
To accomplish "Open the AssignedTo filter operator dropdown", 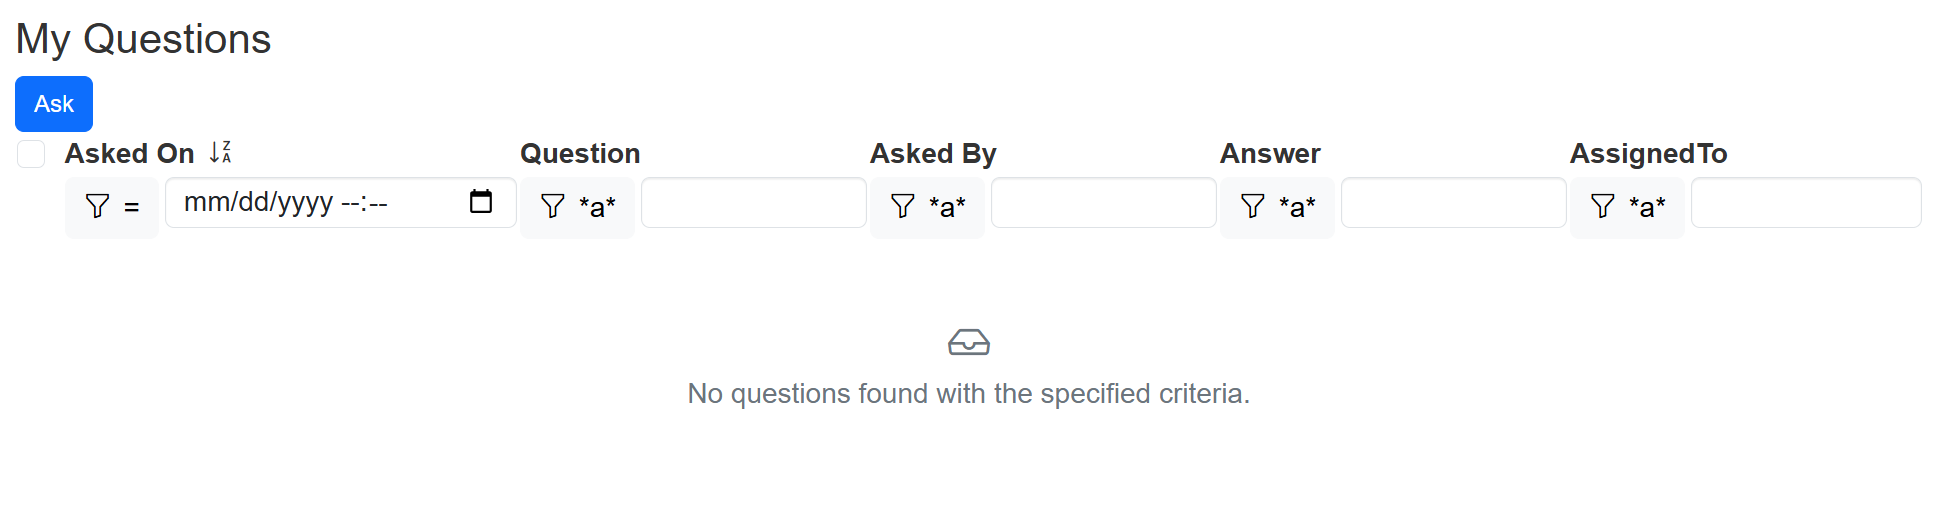I will (1627, 207).
